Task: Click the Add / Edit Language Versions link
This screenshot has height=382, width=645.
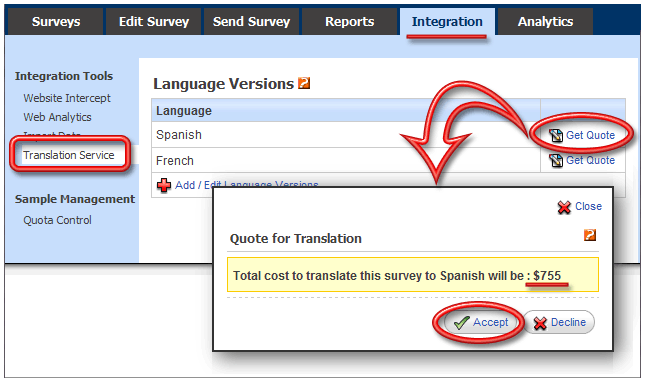Action: (x=247, y=185)
